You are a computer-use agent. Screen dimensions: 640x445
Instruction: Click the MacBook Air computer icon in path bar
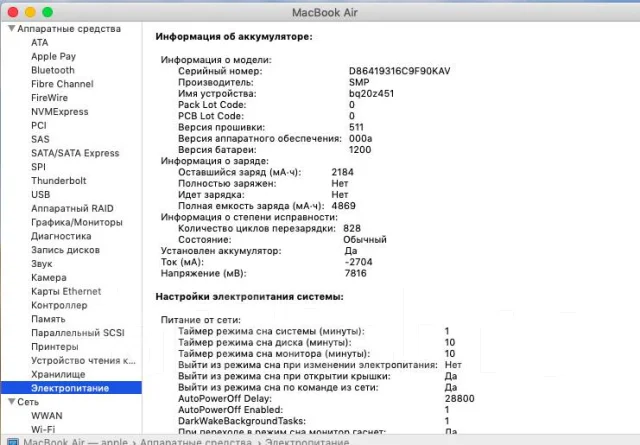pos(13,442)
